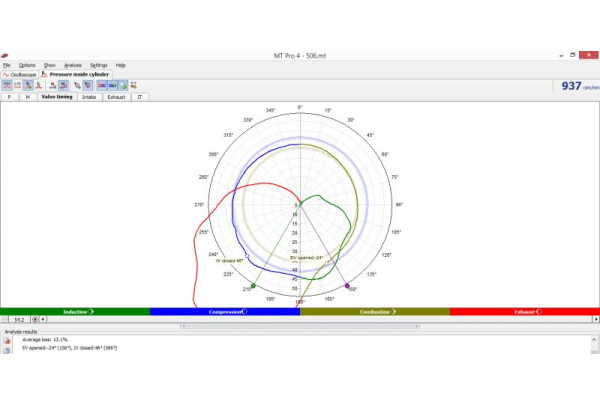Image resolution: width=600 pixels, height=405 pixels.
Task: Open the Analysis menu
Action: pyautogui.click(x=73, y=65)
